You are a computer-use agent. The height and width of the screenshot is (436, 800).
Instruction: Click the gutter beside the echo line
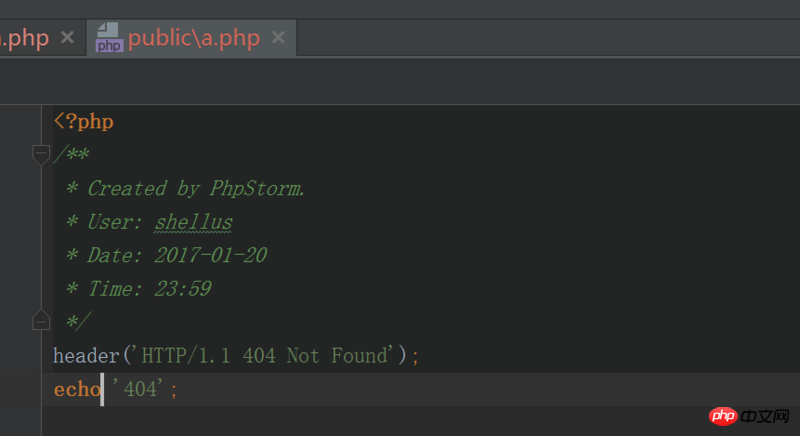coord(20,389)
